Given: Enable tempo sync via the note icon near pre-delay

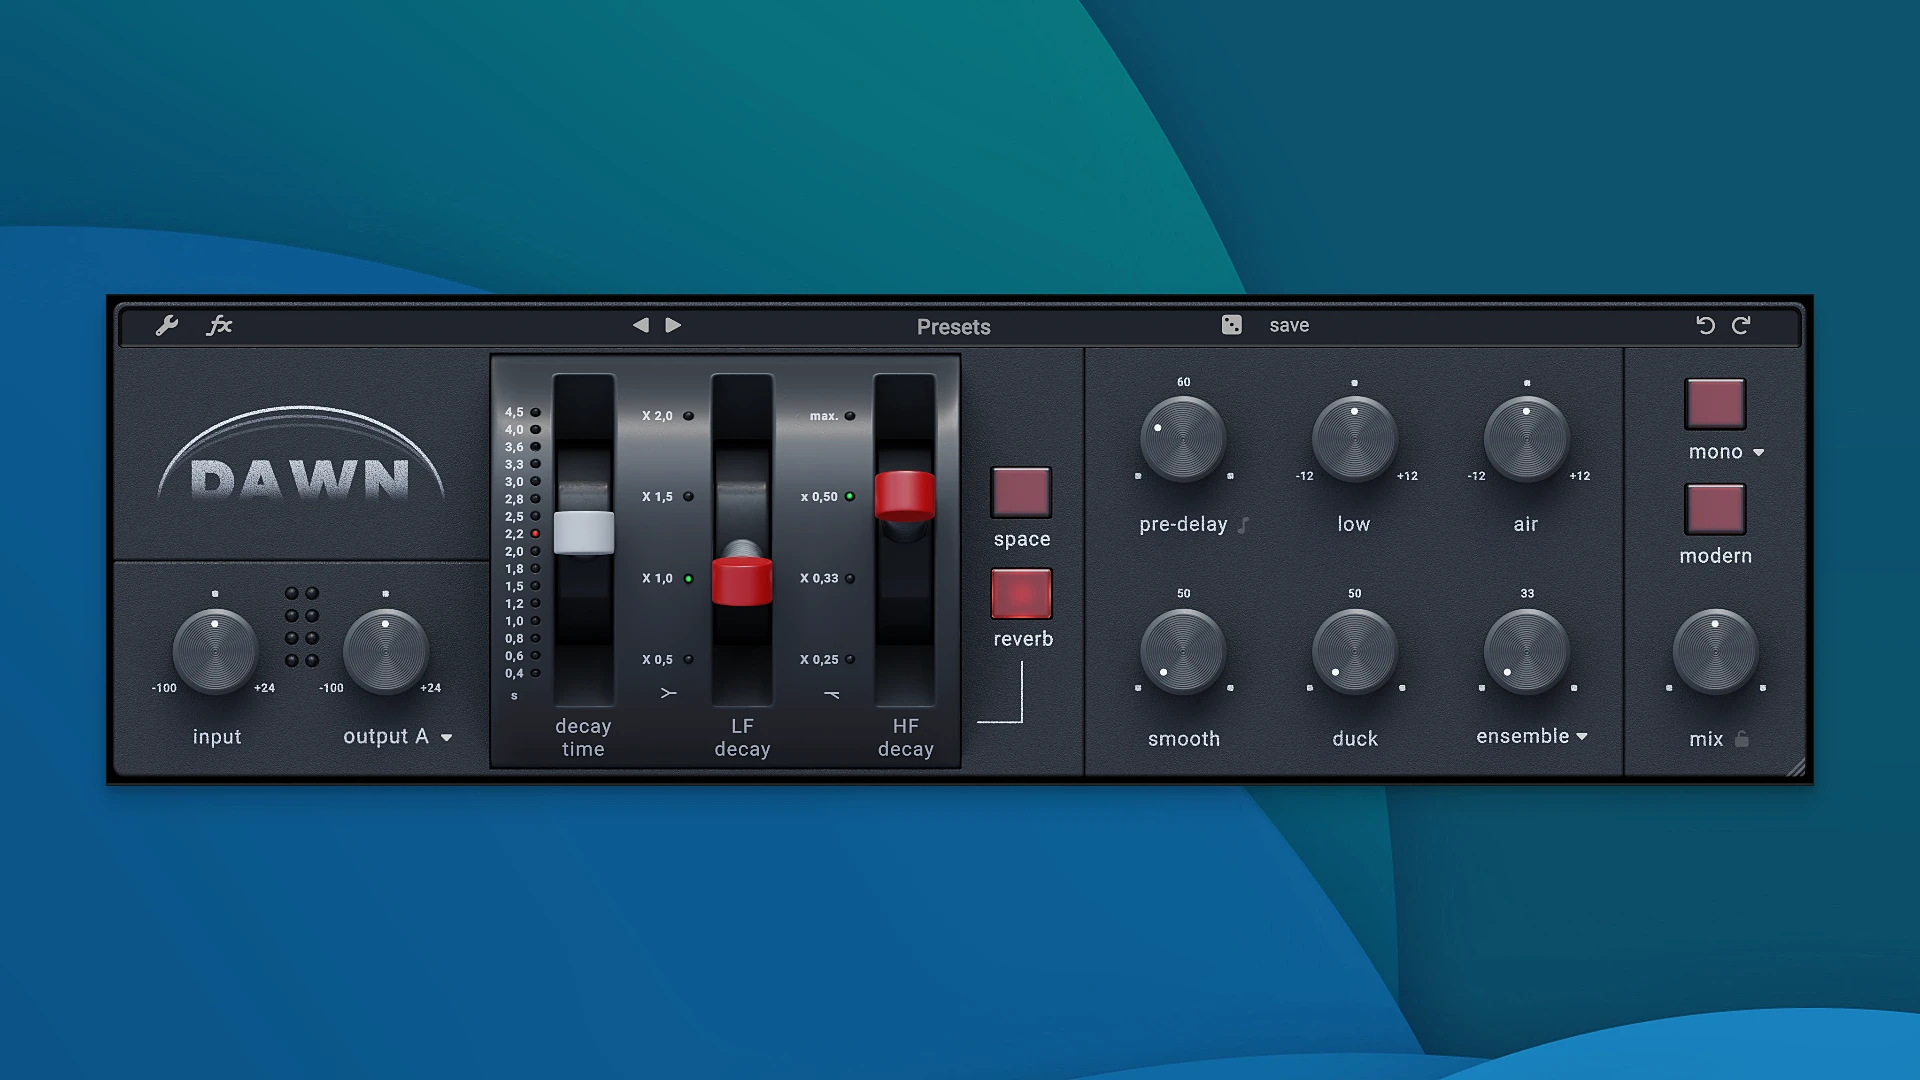Looking at the screenshot, I should click(1243, 524).
